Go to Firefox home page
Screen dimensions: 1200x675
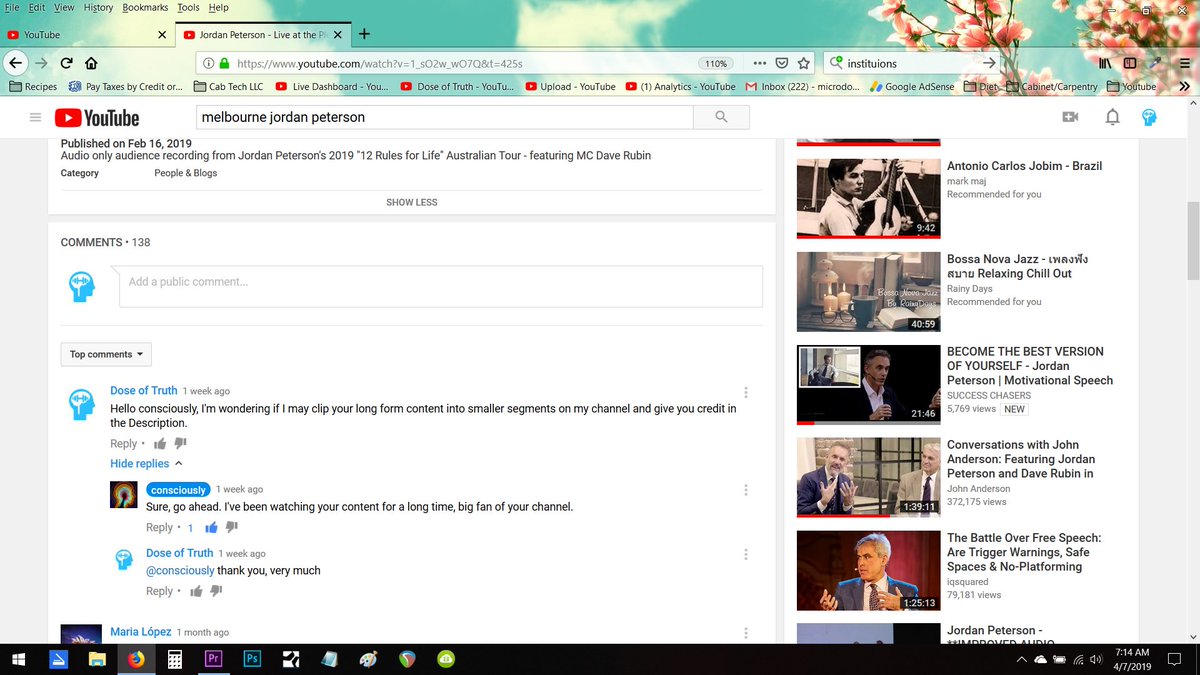coord(91,62)
